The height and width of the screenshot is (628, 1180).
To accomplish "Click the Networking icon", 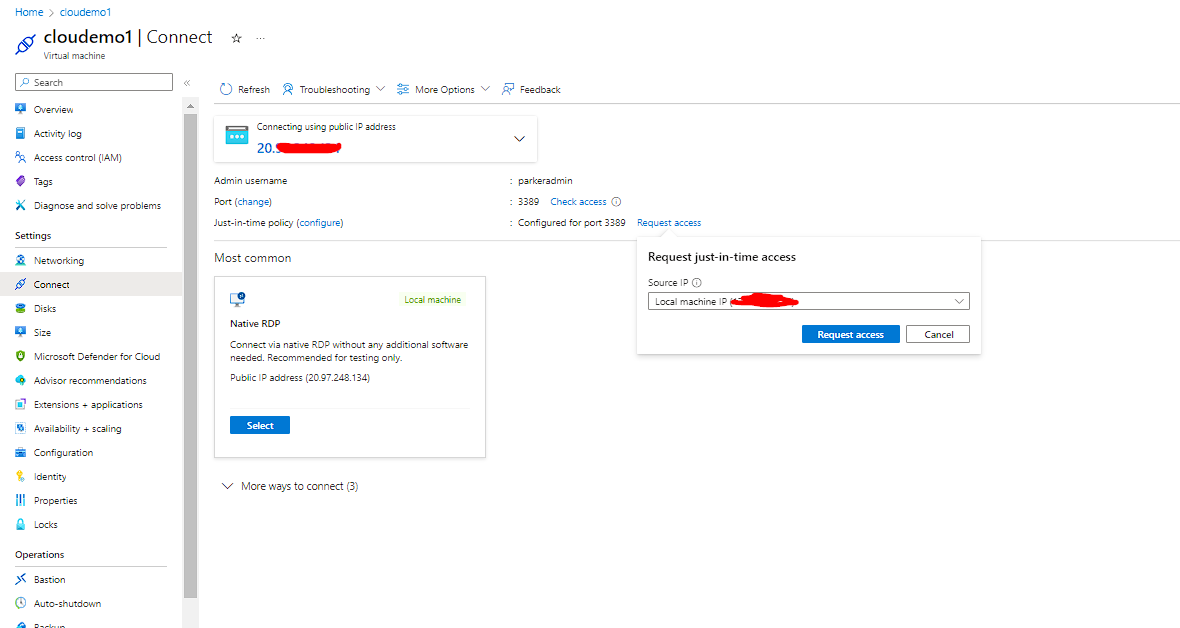I will click(20, 261).
